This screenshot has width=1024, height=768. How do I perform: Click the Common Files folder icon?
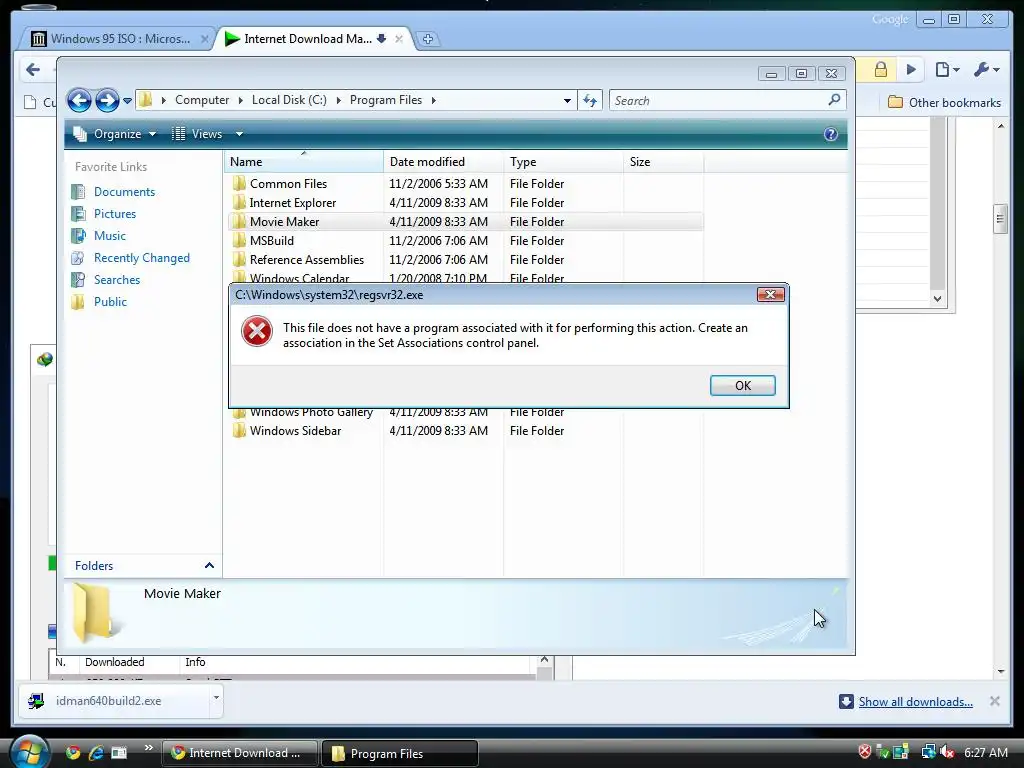tap(239, 184)
